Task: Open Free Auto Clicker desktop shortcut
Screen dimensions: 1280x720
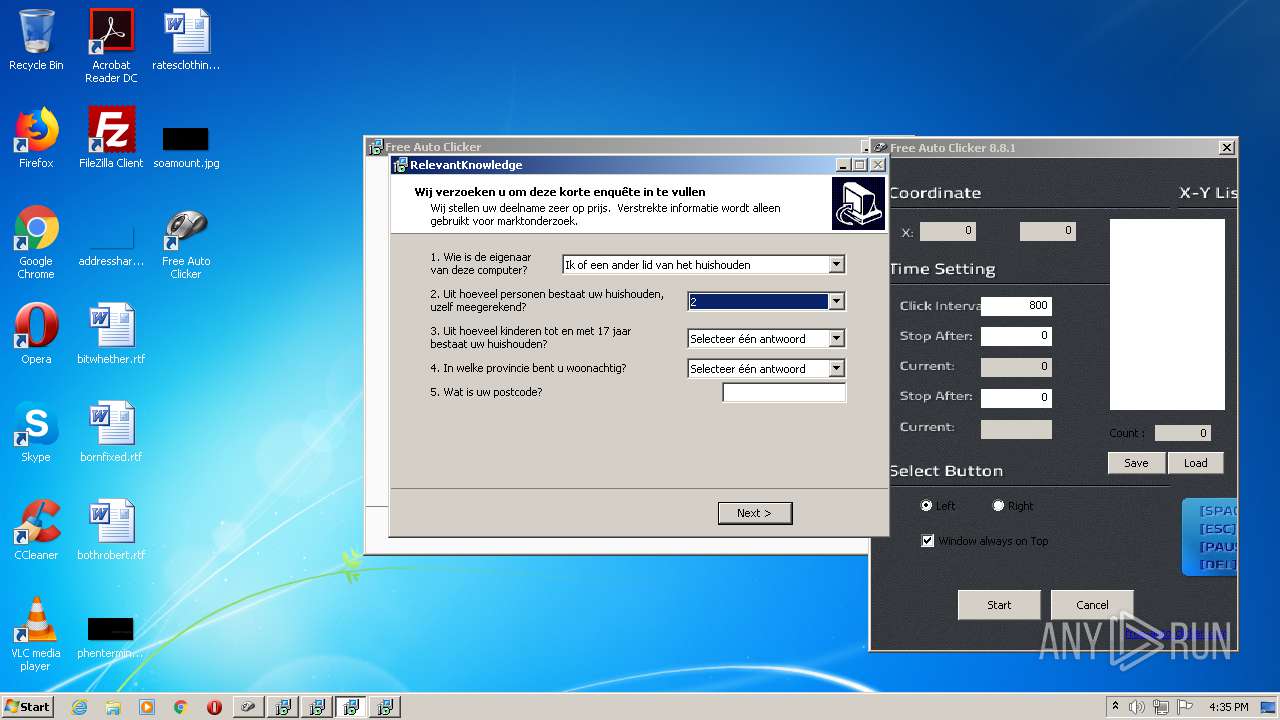Action: click(186, 243)
